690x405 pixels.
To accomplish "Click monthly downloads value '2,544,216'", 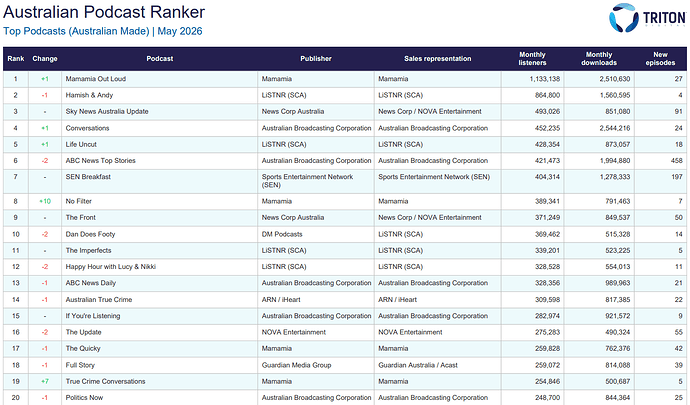I will 615,128.
